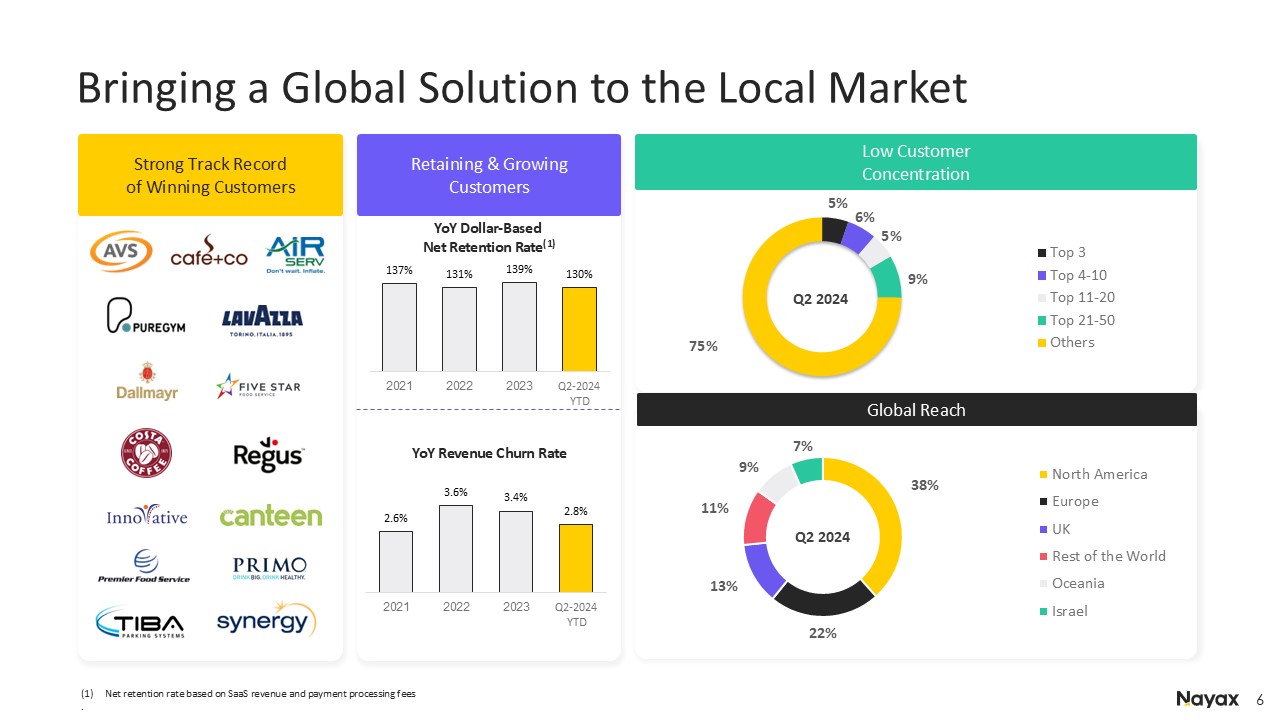Select the Top 21-50 legend swatch
Viewport: 1280px width, 720px height.
tap(1042, 320)
